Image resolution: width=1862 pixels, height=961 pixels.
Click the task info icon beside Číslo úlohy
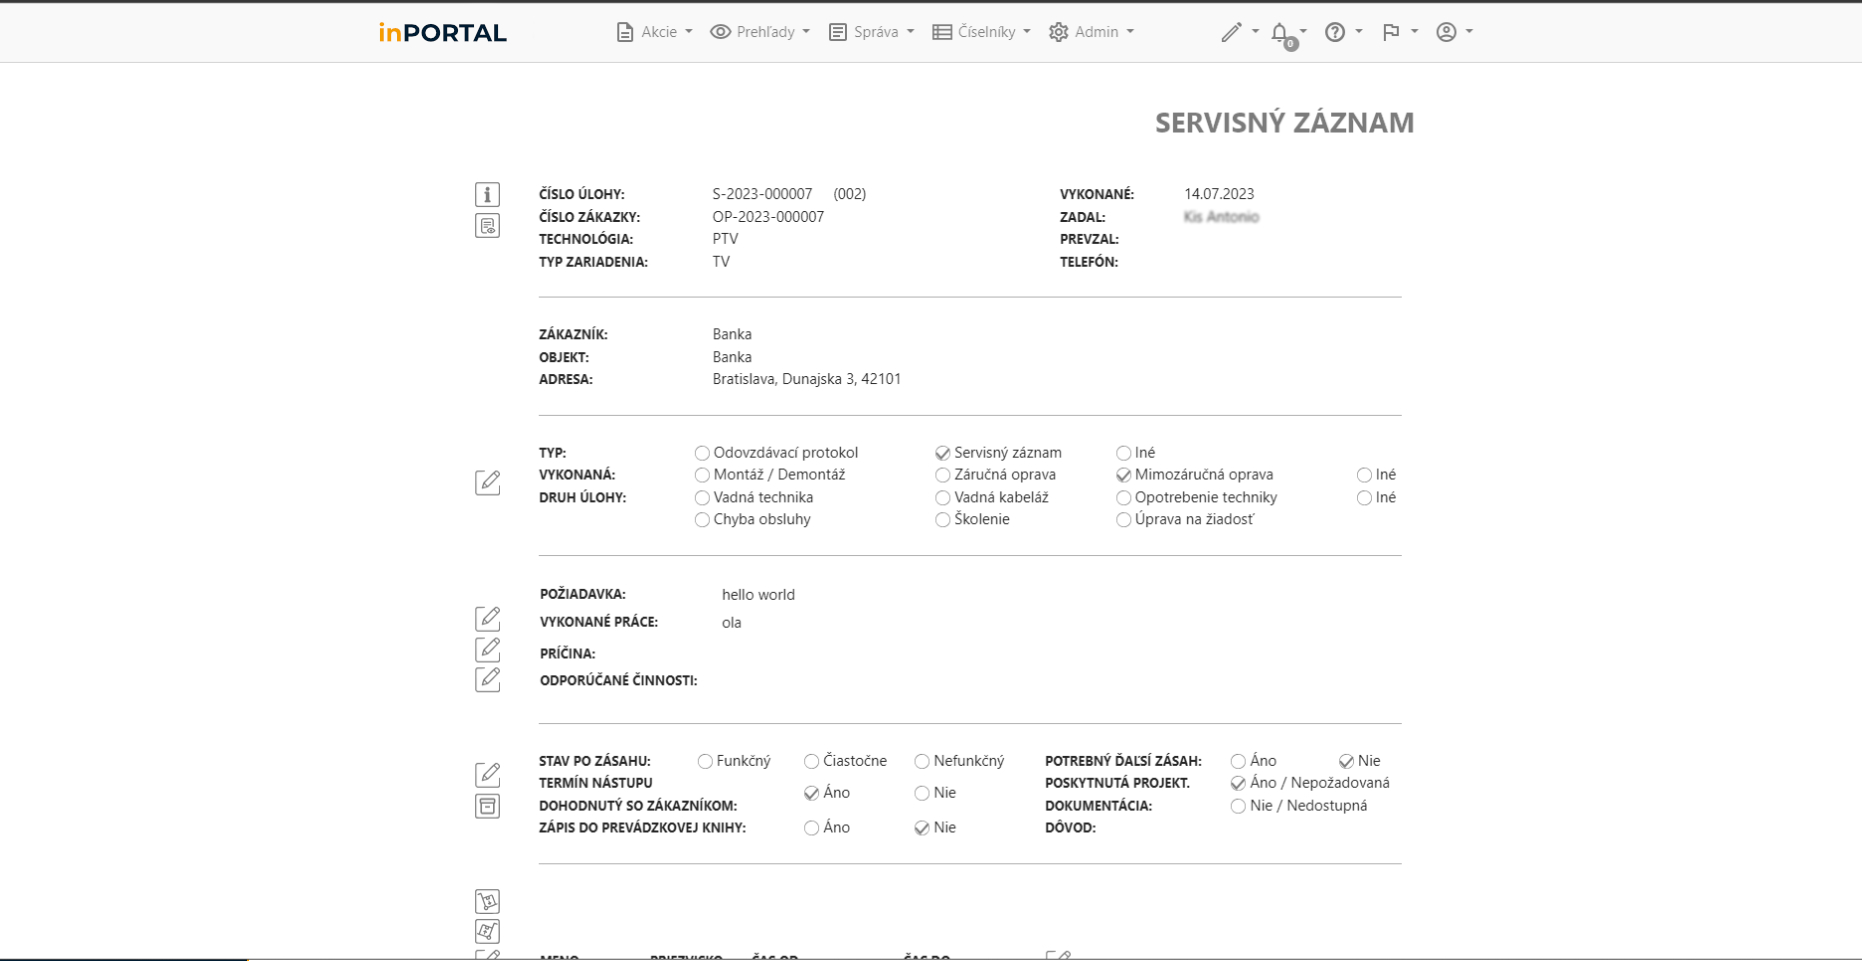pos(487,194)
